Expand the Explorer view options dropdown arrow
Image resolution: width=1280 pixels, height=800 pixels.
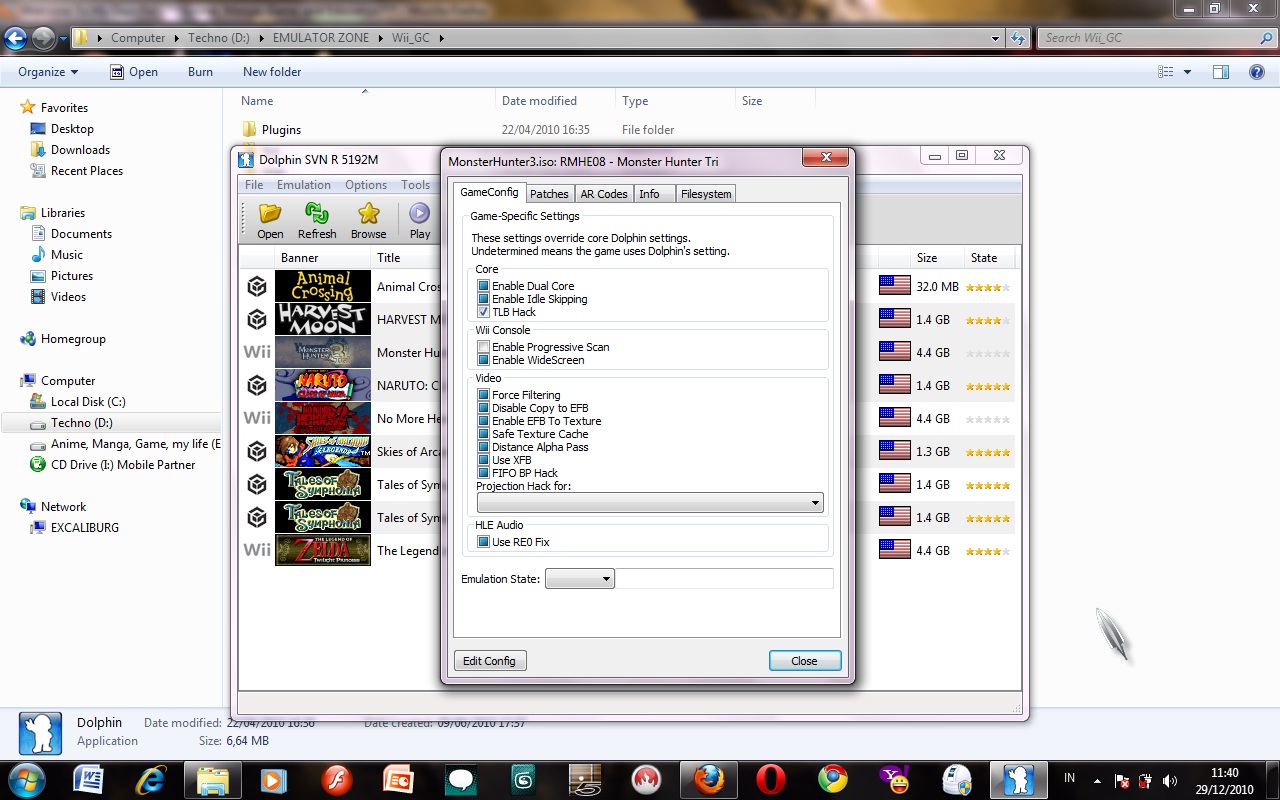click(1188, 72)
